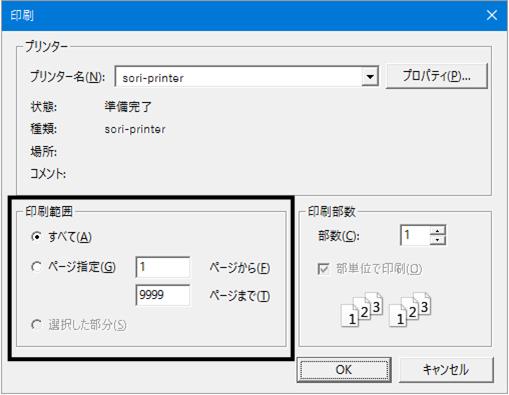Viewport: 509px width, 395px height.
Task: Click the 部数 copies input field
Action: [x=415, y=235]
